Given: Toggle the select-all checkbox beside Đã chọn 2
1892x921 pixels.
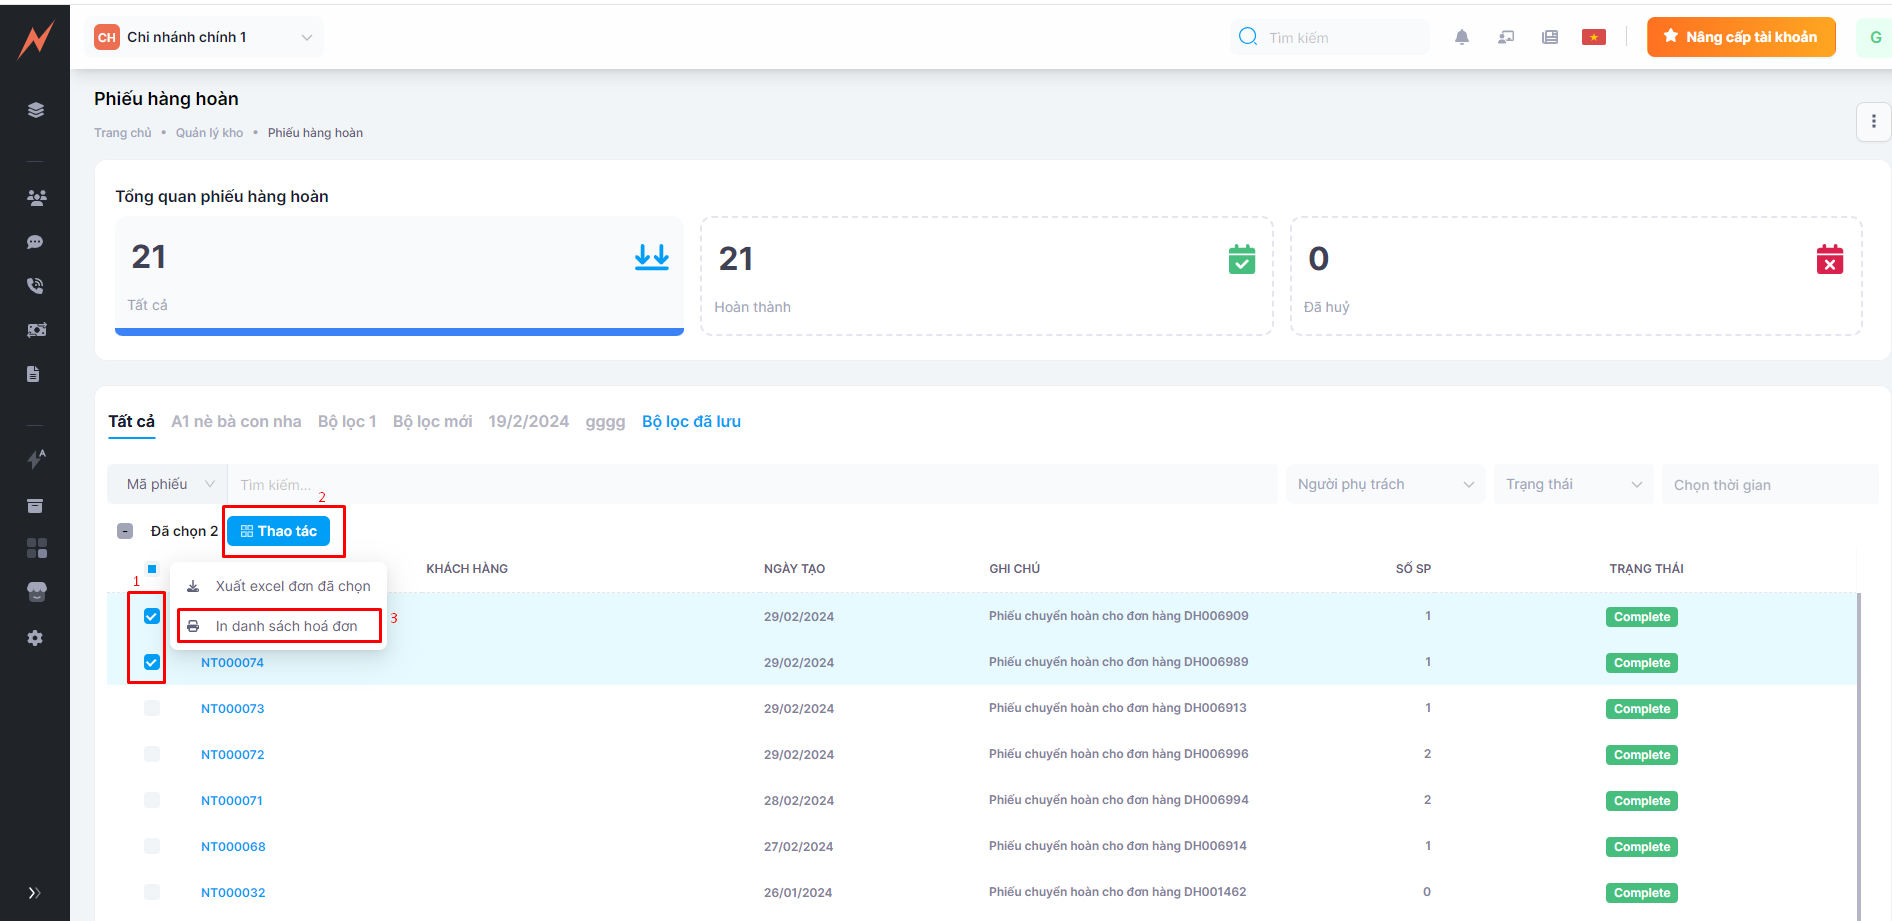Looking at the screenshot, I should 125,531.
